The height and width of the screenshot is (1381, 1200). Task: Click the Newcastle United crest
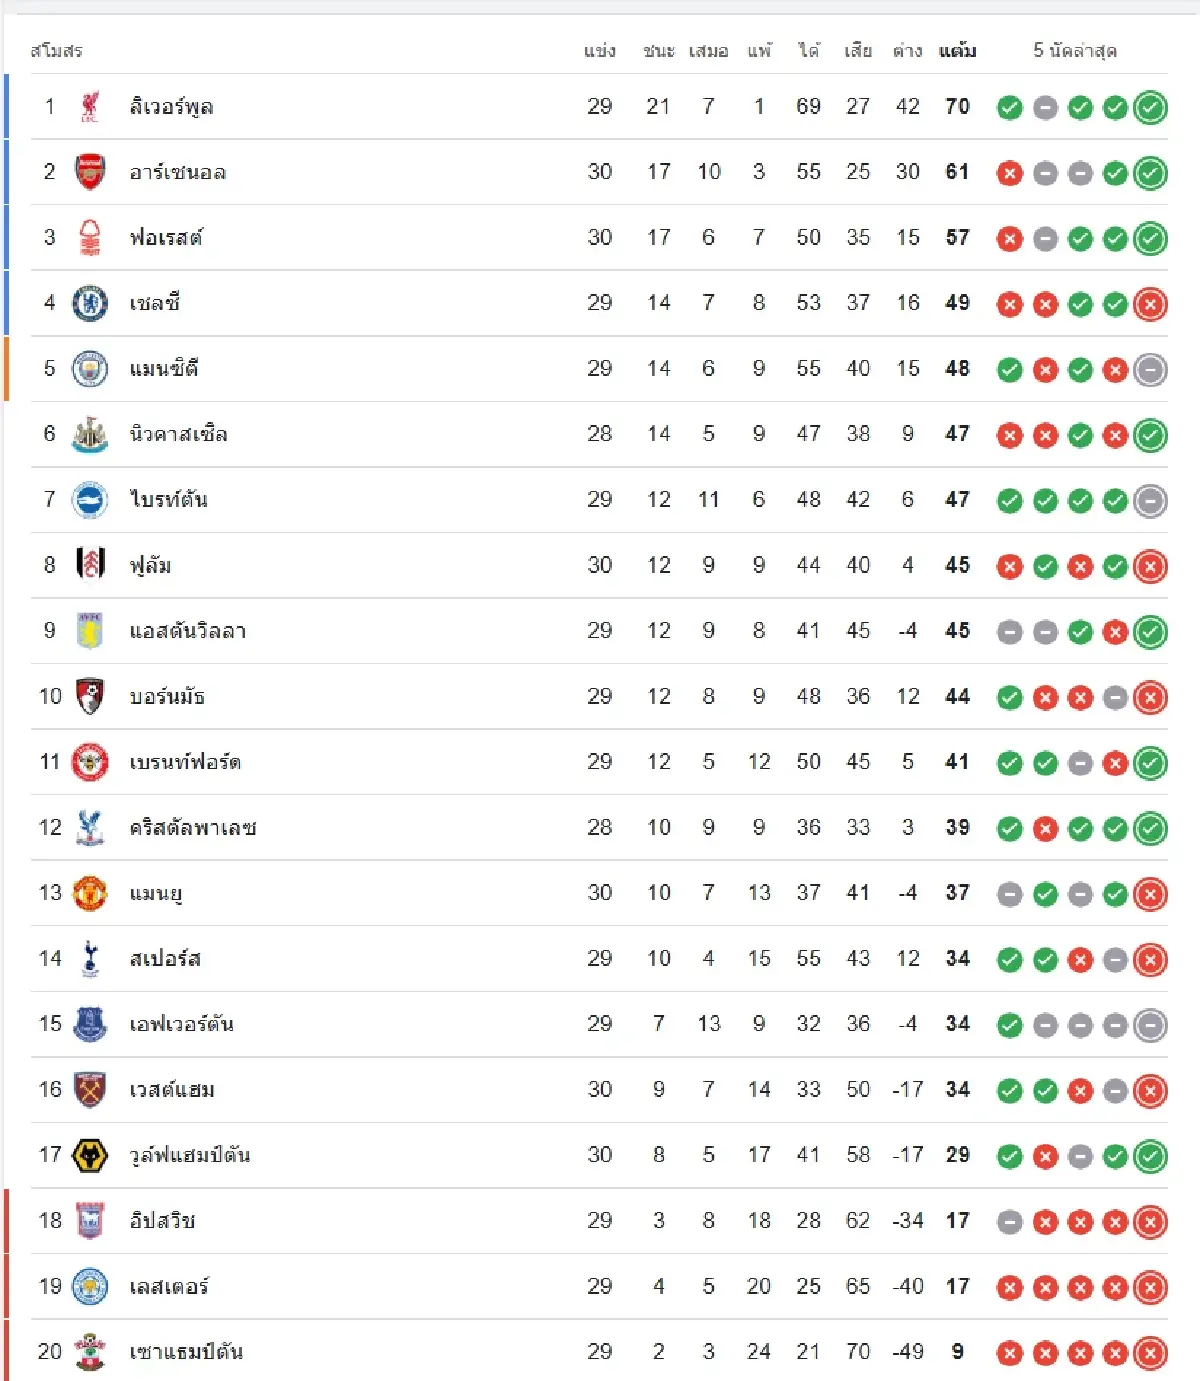coord(90,434)
